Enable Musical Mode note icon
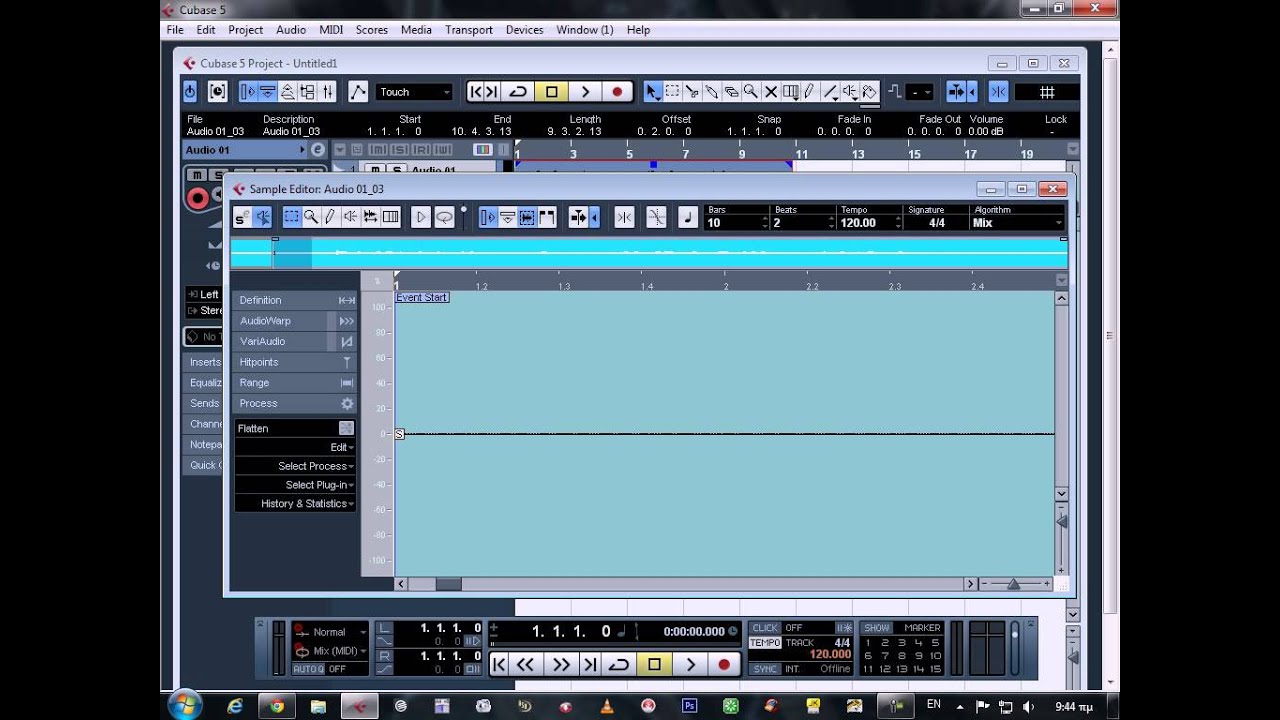Image resolution: width=1280 pixels, height=720 pixels. coord(688,217)
